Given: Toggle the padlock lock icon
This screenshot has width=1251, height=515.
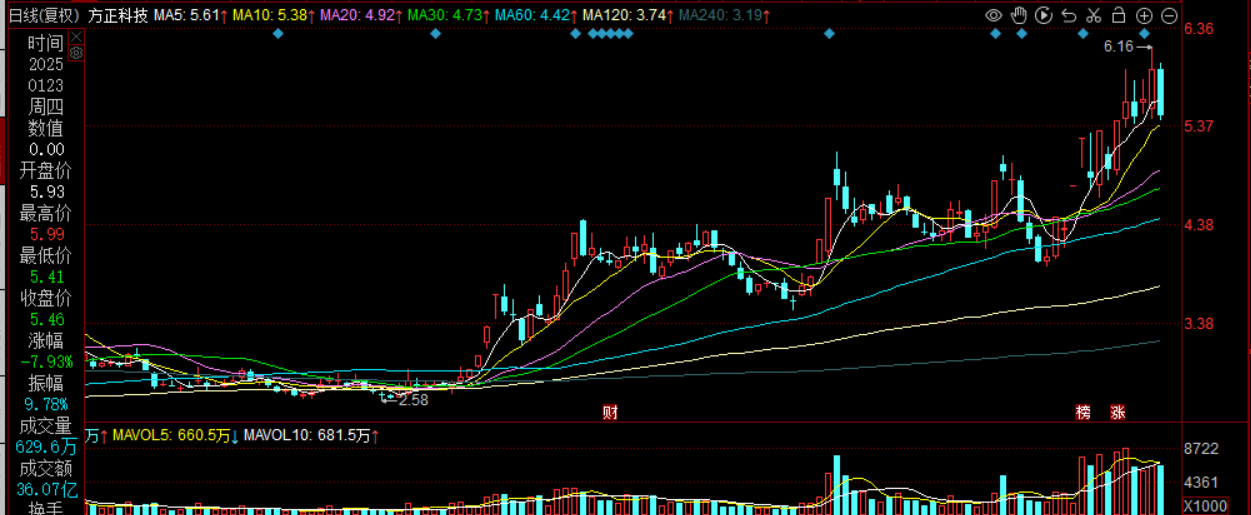Looking at the screenshot, I should [x=1119, y=15].
